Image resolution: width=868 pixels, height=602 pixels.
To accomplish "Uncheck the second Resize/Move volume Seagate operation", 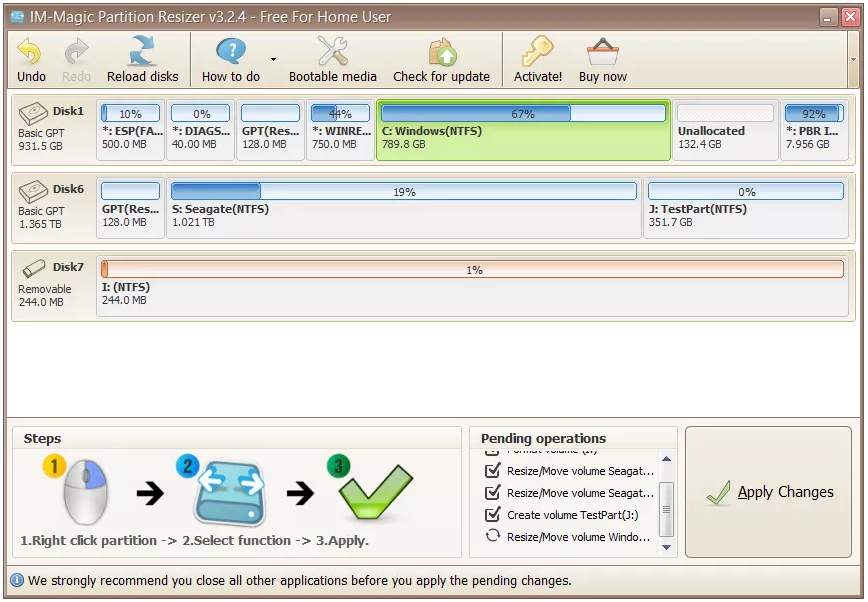I will 492,493.
